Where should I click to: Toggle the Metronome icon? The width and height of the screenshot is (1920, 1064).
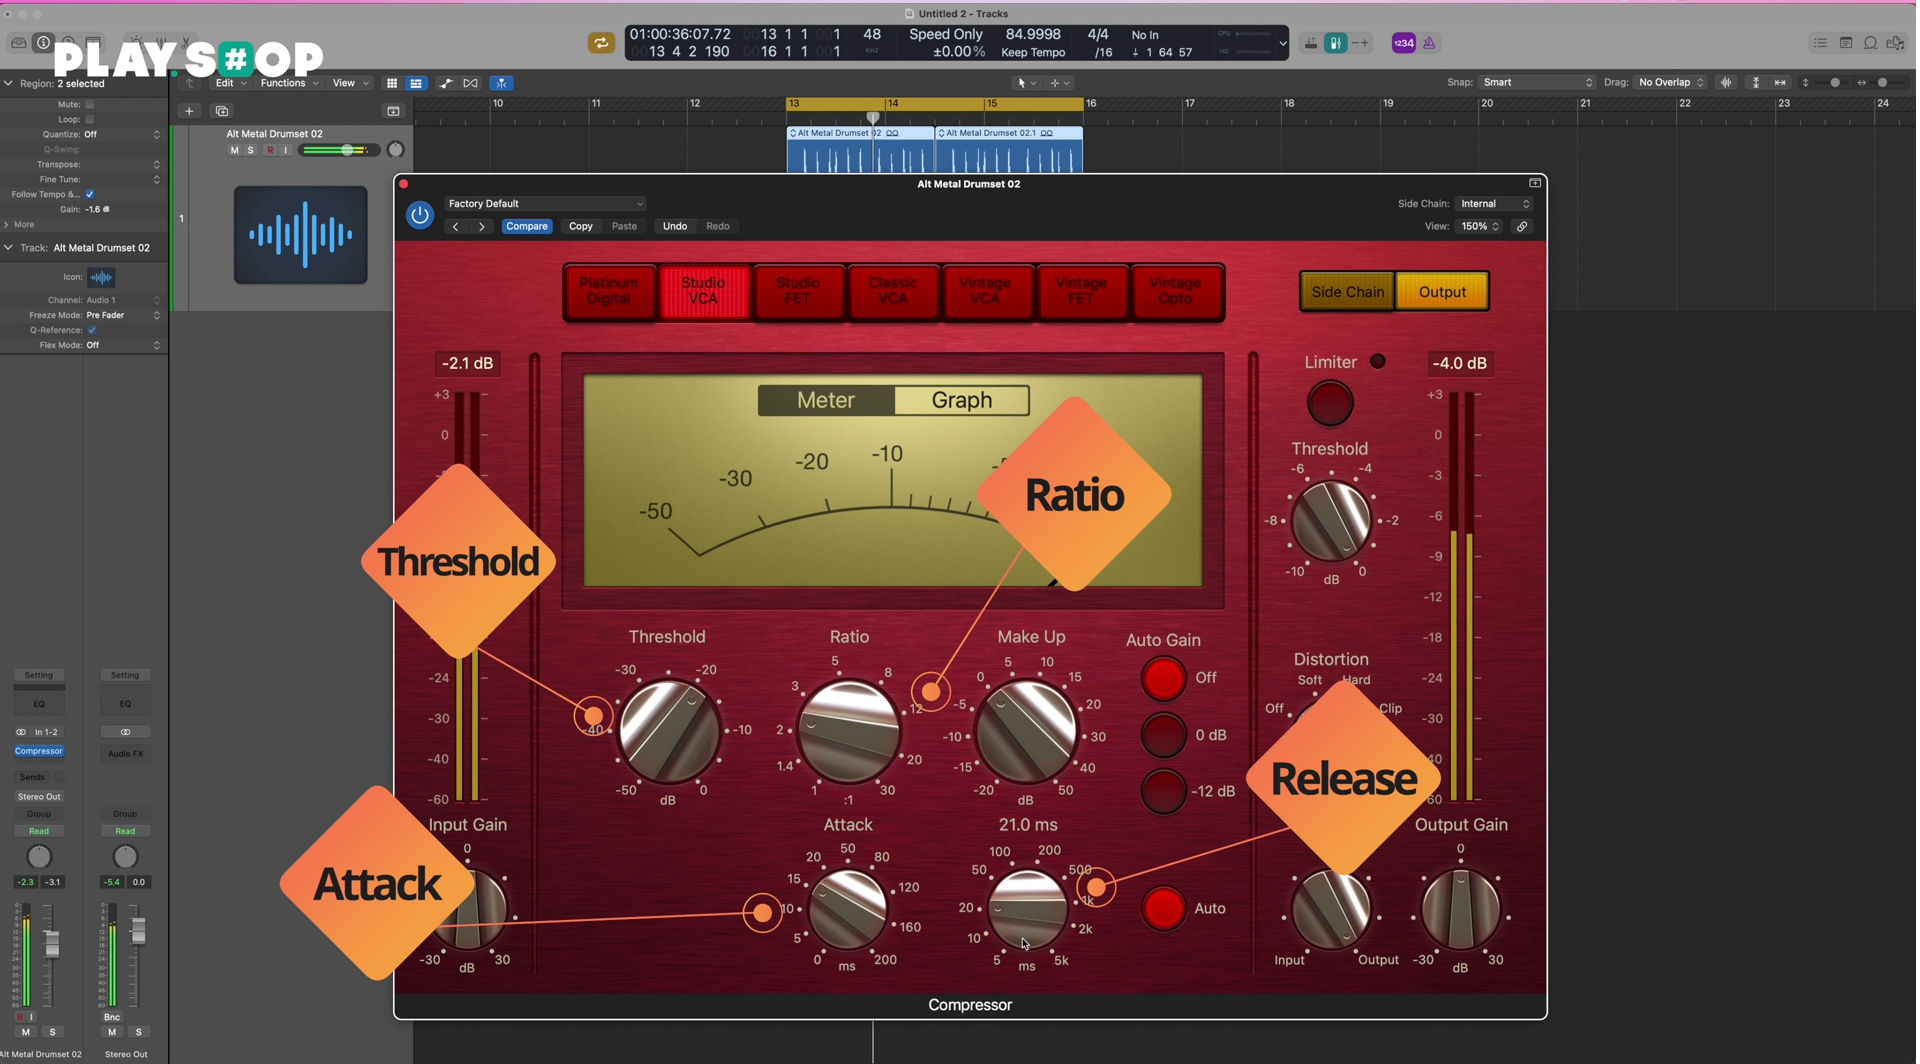[x=1429, y=43]
